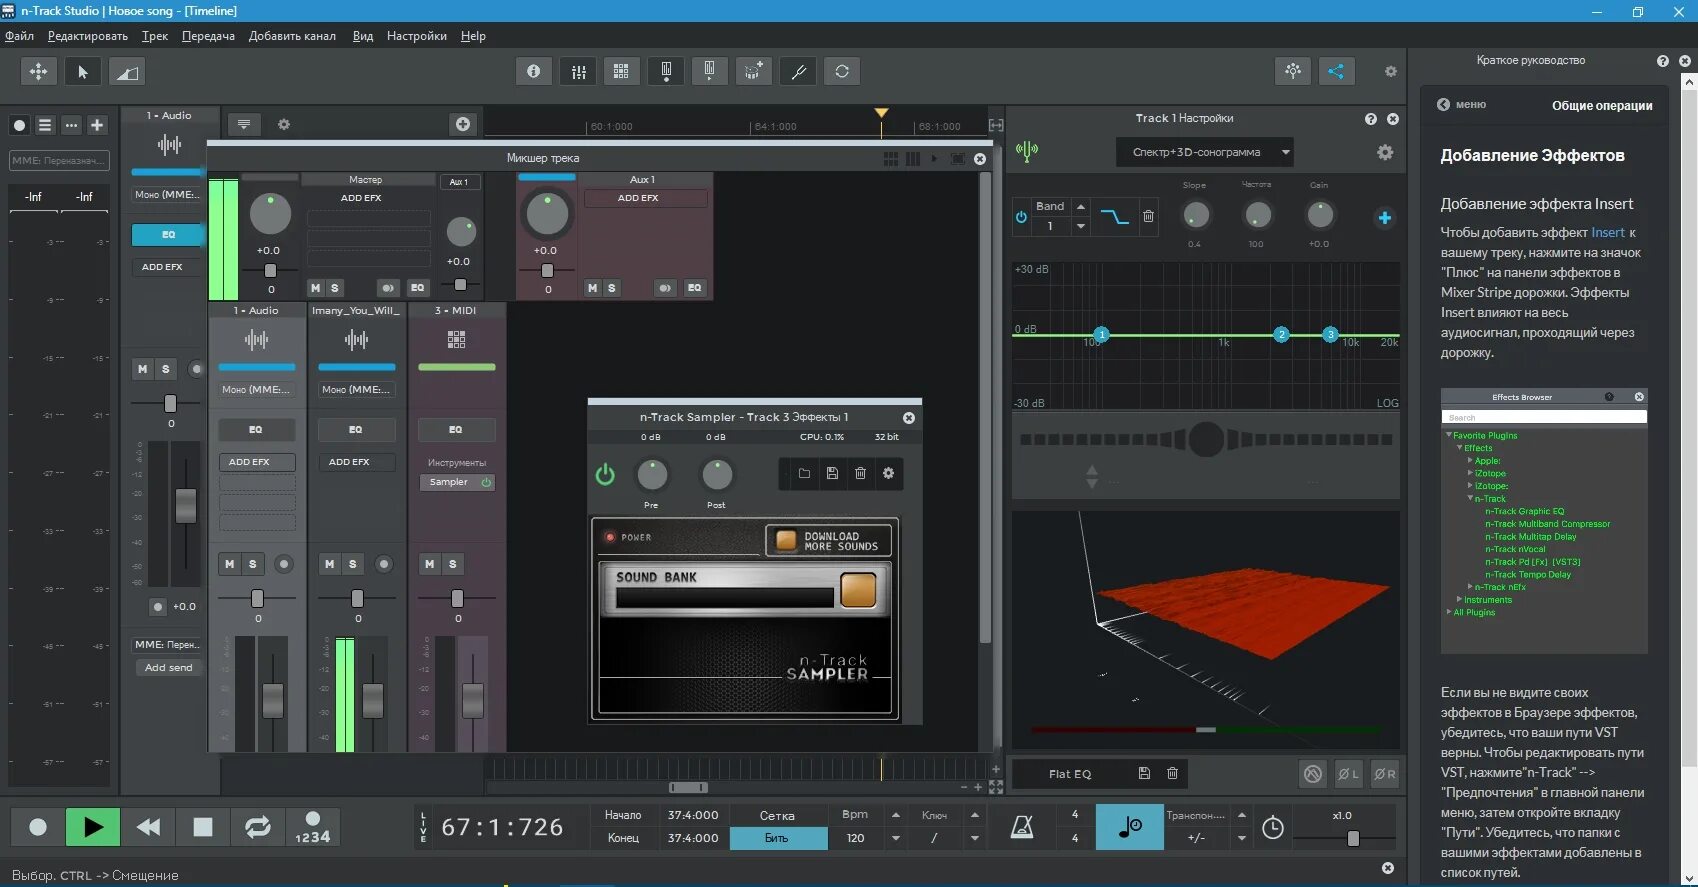
Task: Add new track with plus icon
Action: [x=97, y=125]
